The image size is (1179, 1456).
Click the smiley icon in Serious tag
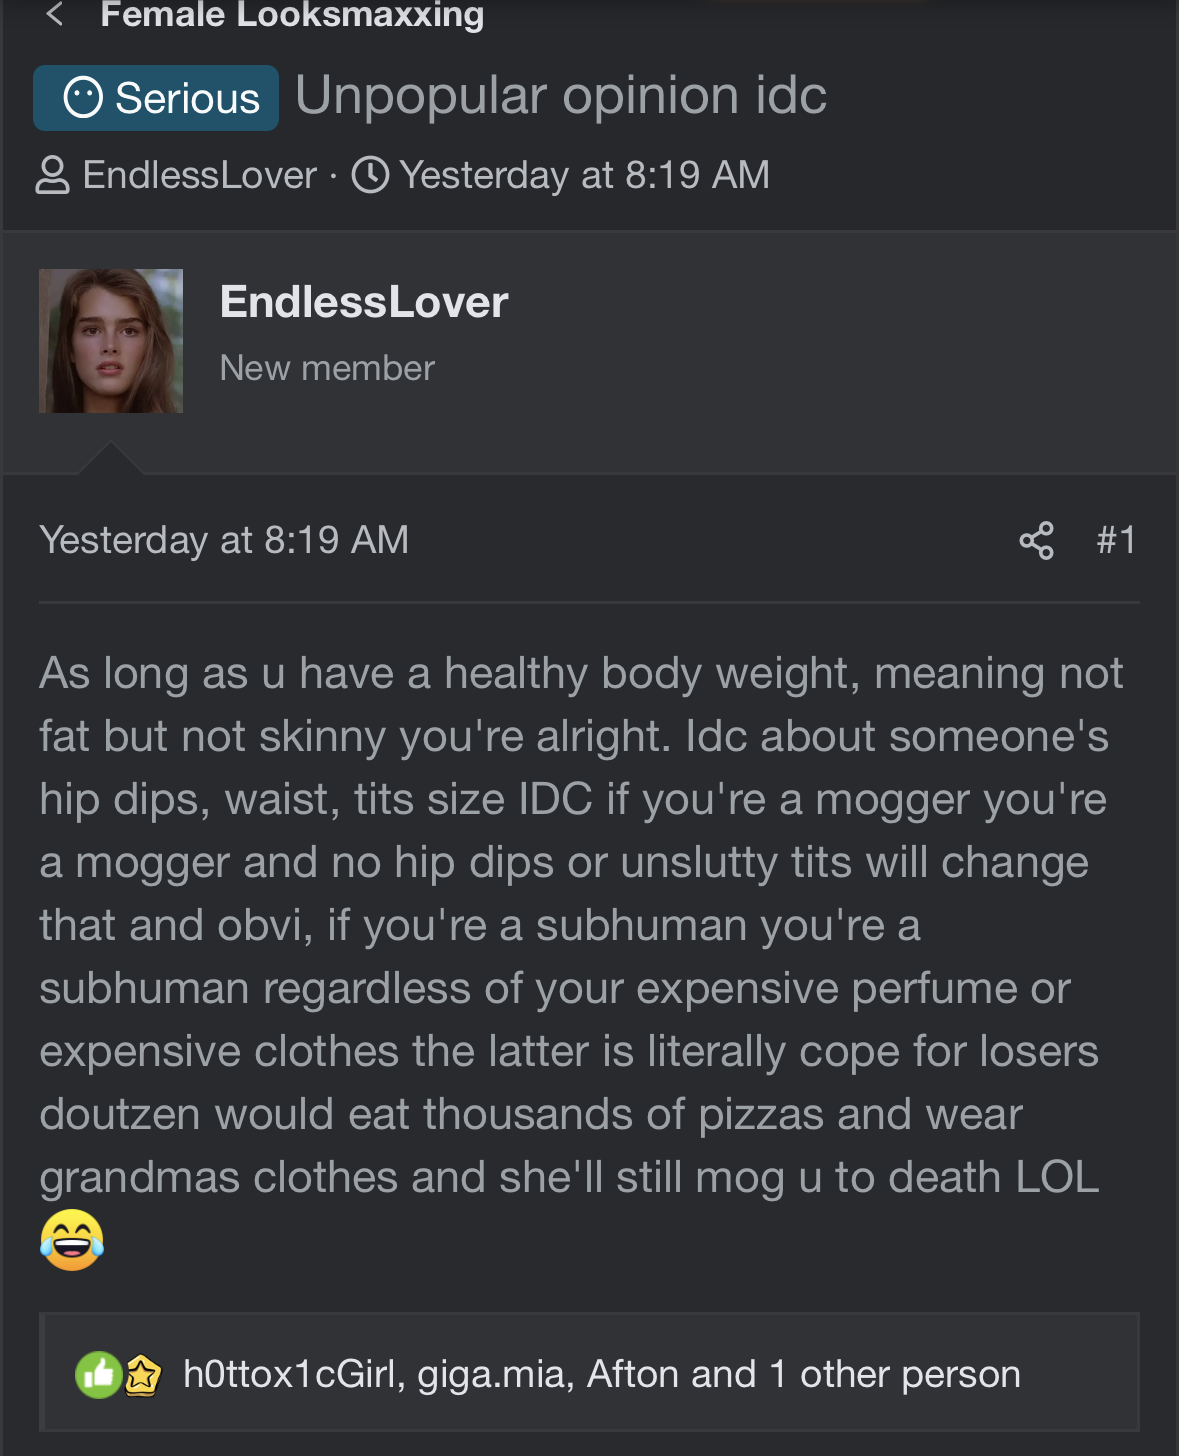[x=83, y=98]
